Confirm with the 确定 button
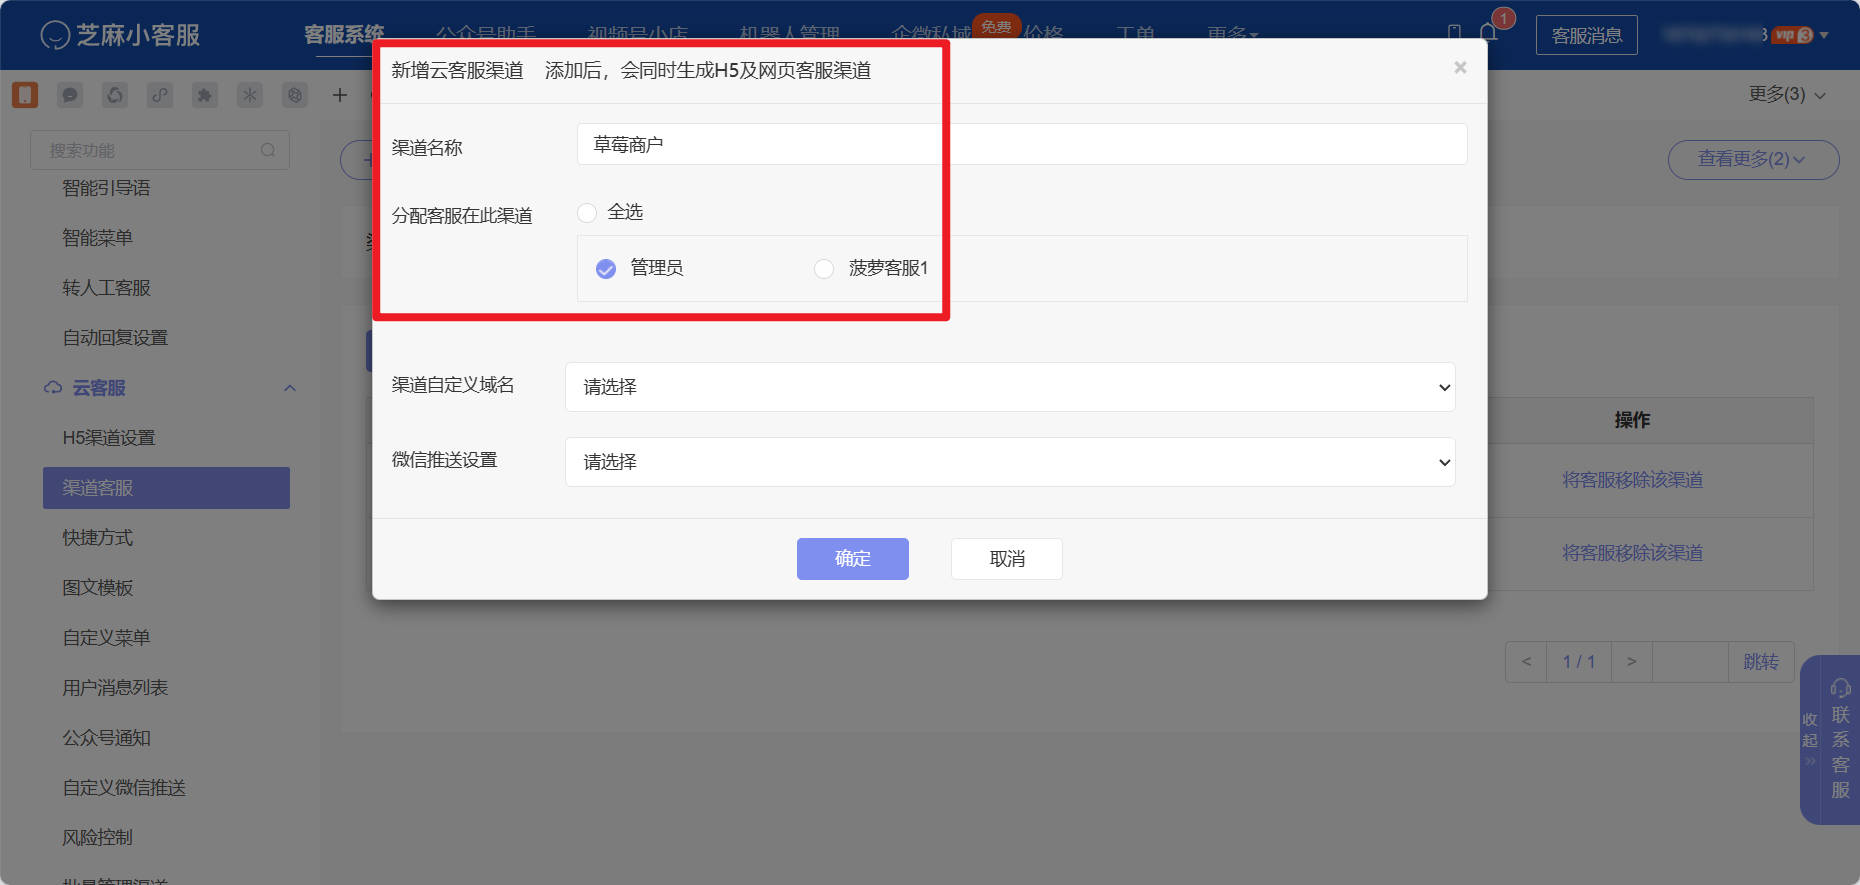1860x885 pixels. coord(853,559)
